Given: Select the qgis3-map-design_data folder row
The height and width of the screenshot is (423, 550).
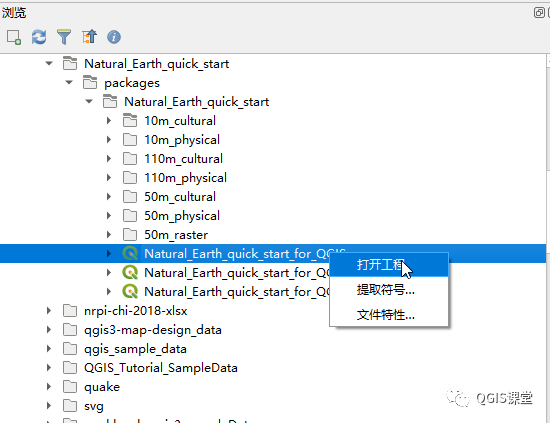Looking at the screenshot, I should click(273, 329).
